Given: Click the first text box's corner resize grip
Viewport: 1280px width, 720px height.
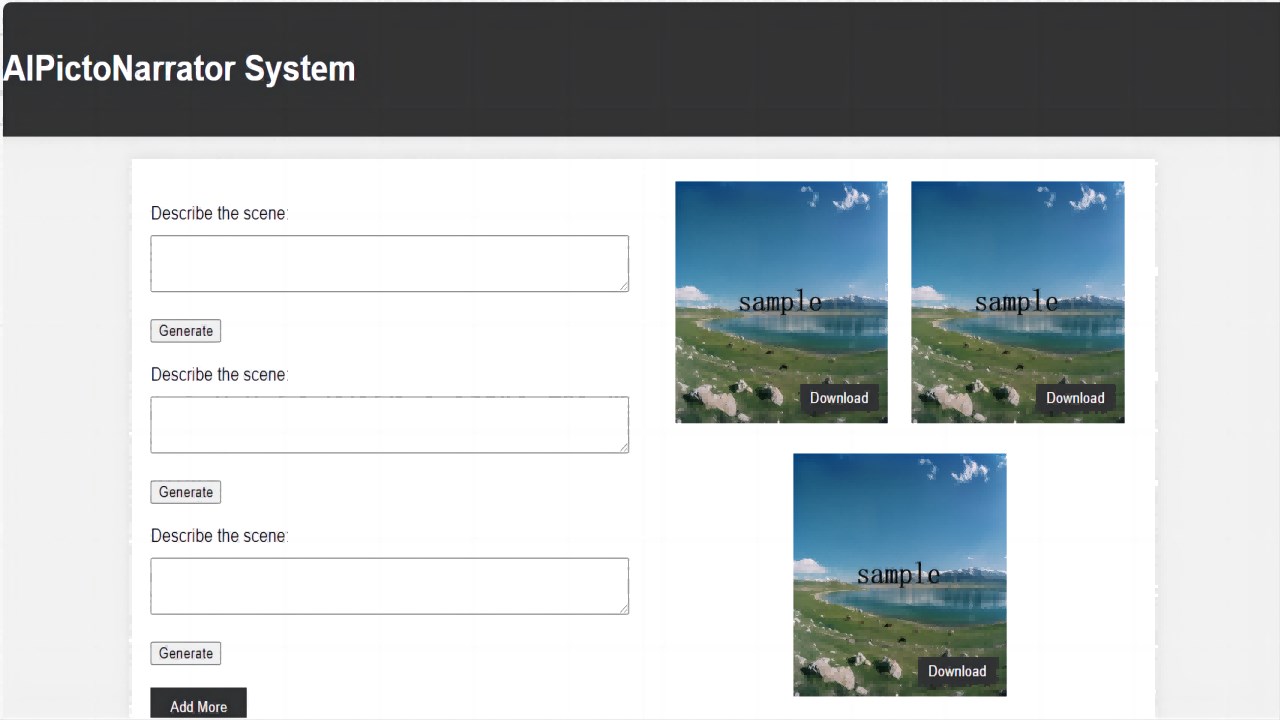Looking at the screenshot, I should click(x=623, y=286).
